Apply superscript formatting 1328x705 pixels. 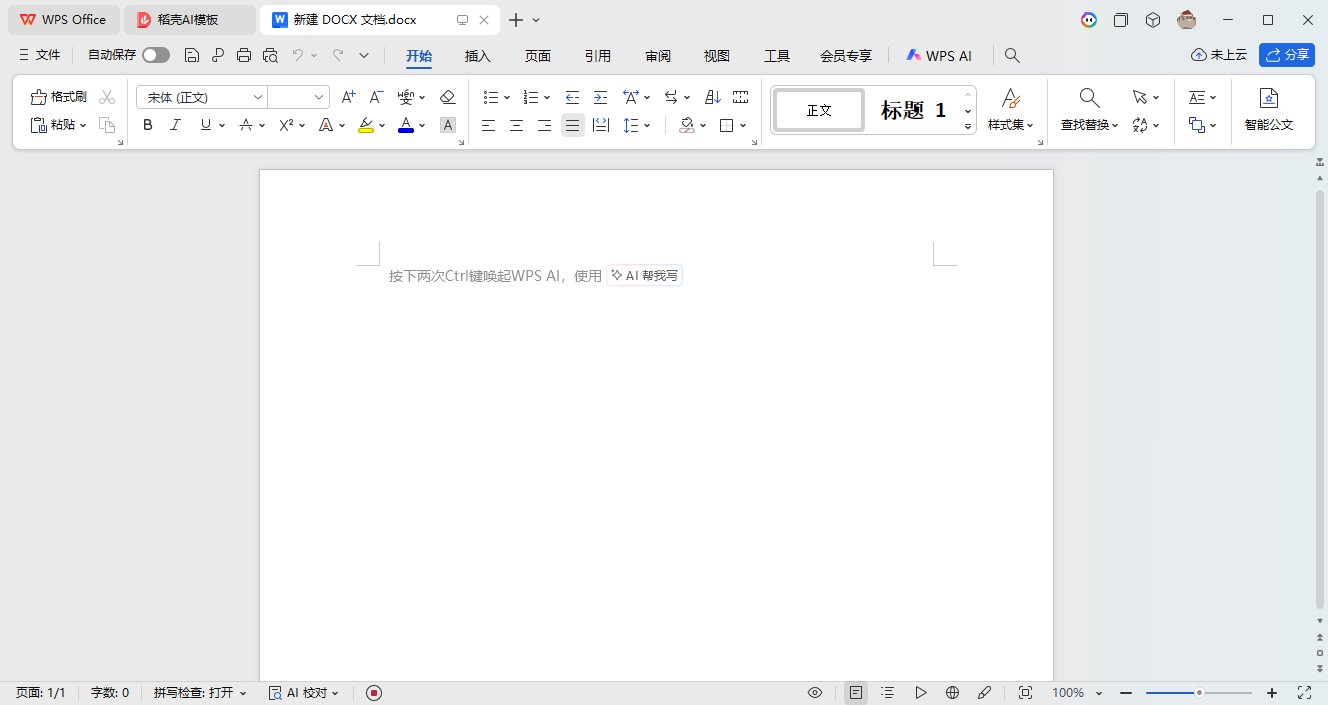285,124
